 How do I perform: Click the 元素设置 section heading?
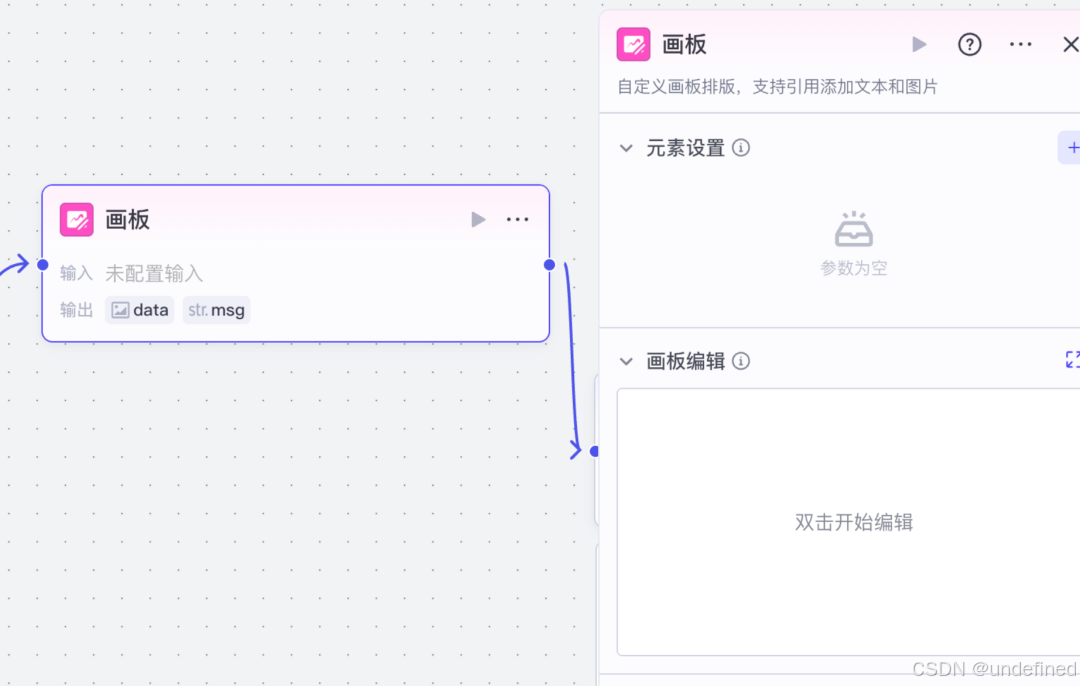(685, 148)
